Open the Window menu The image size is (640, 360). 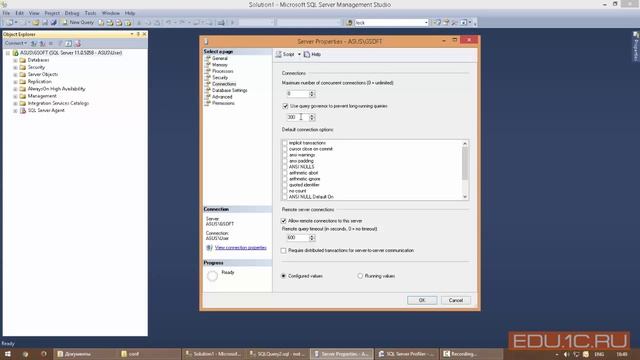(111, 13)
